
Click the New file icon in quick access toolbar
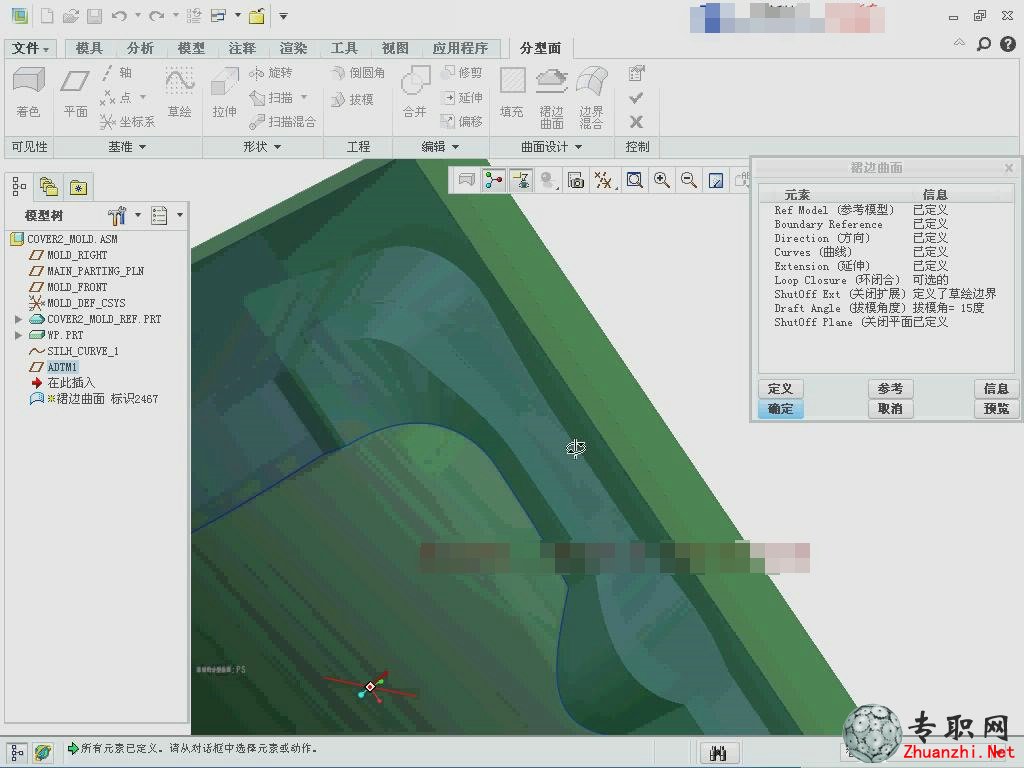click(47, 16)
